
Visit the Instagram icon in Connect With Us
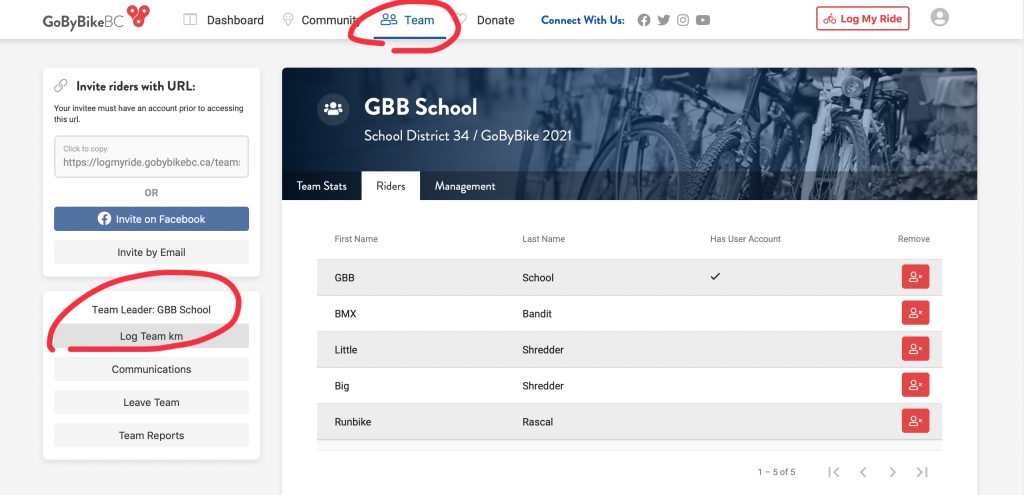683,20
